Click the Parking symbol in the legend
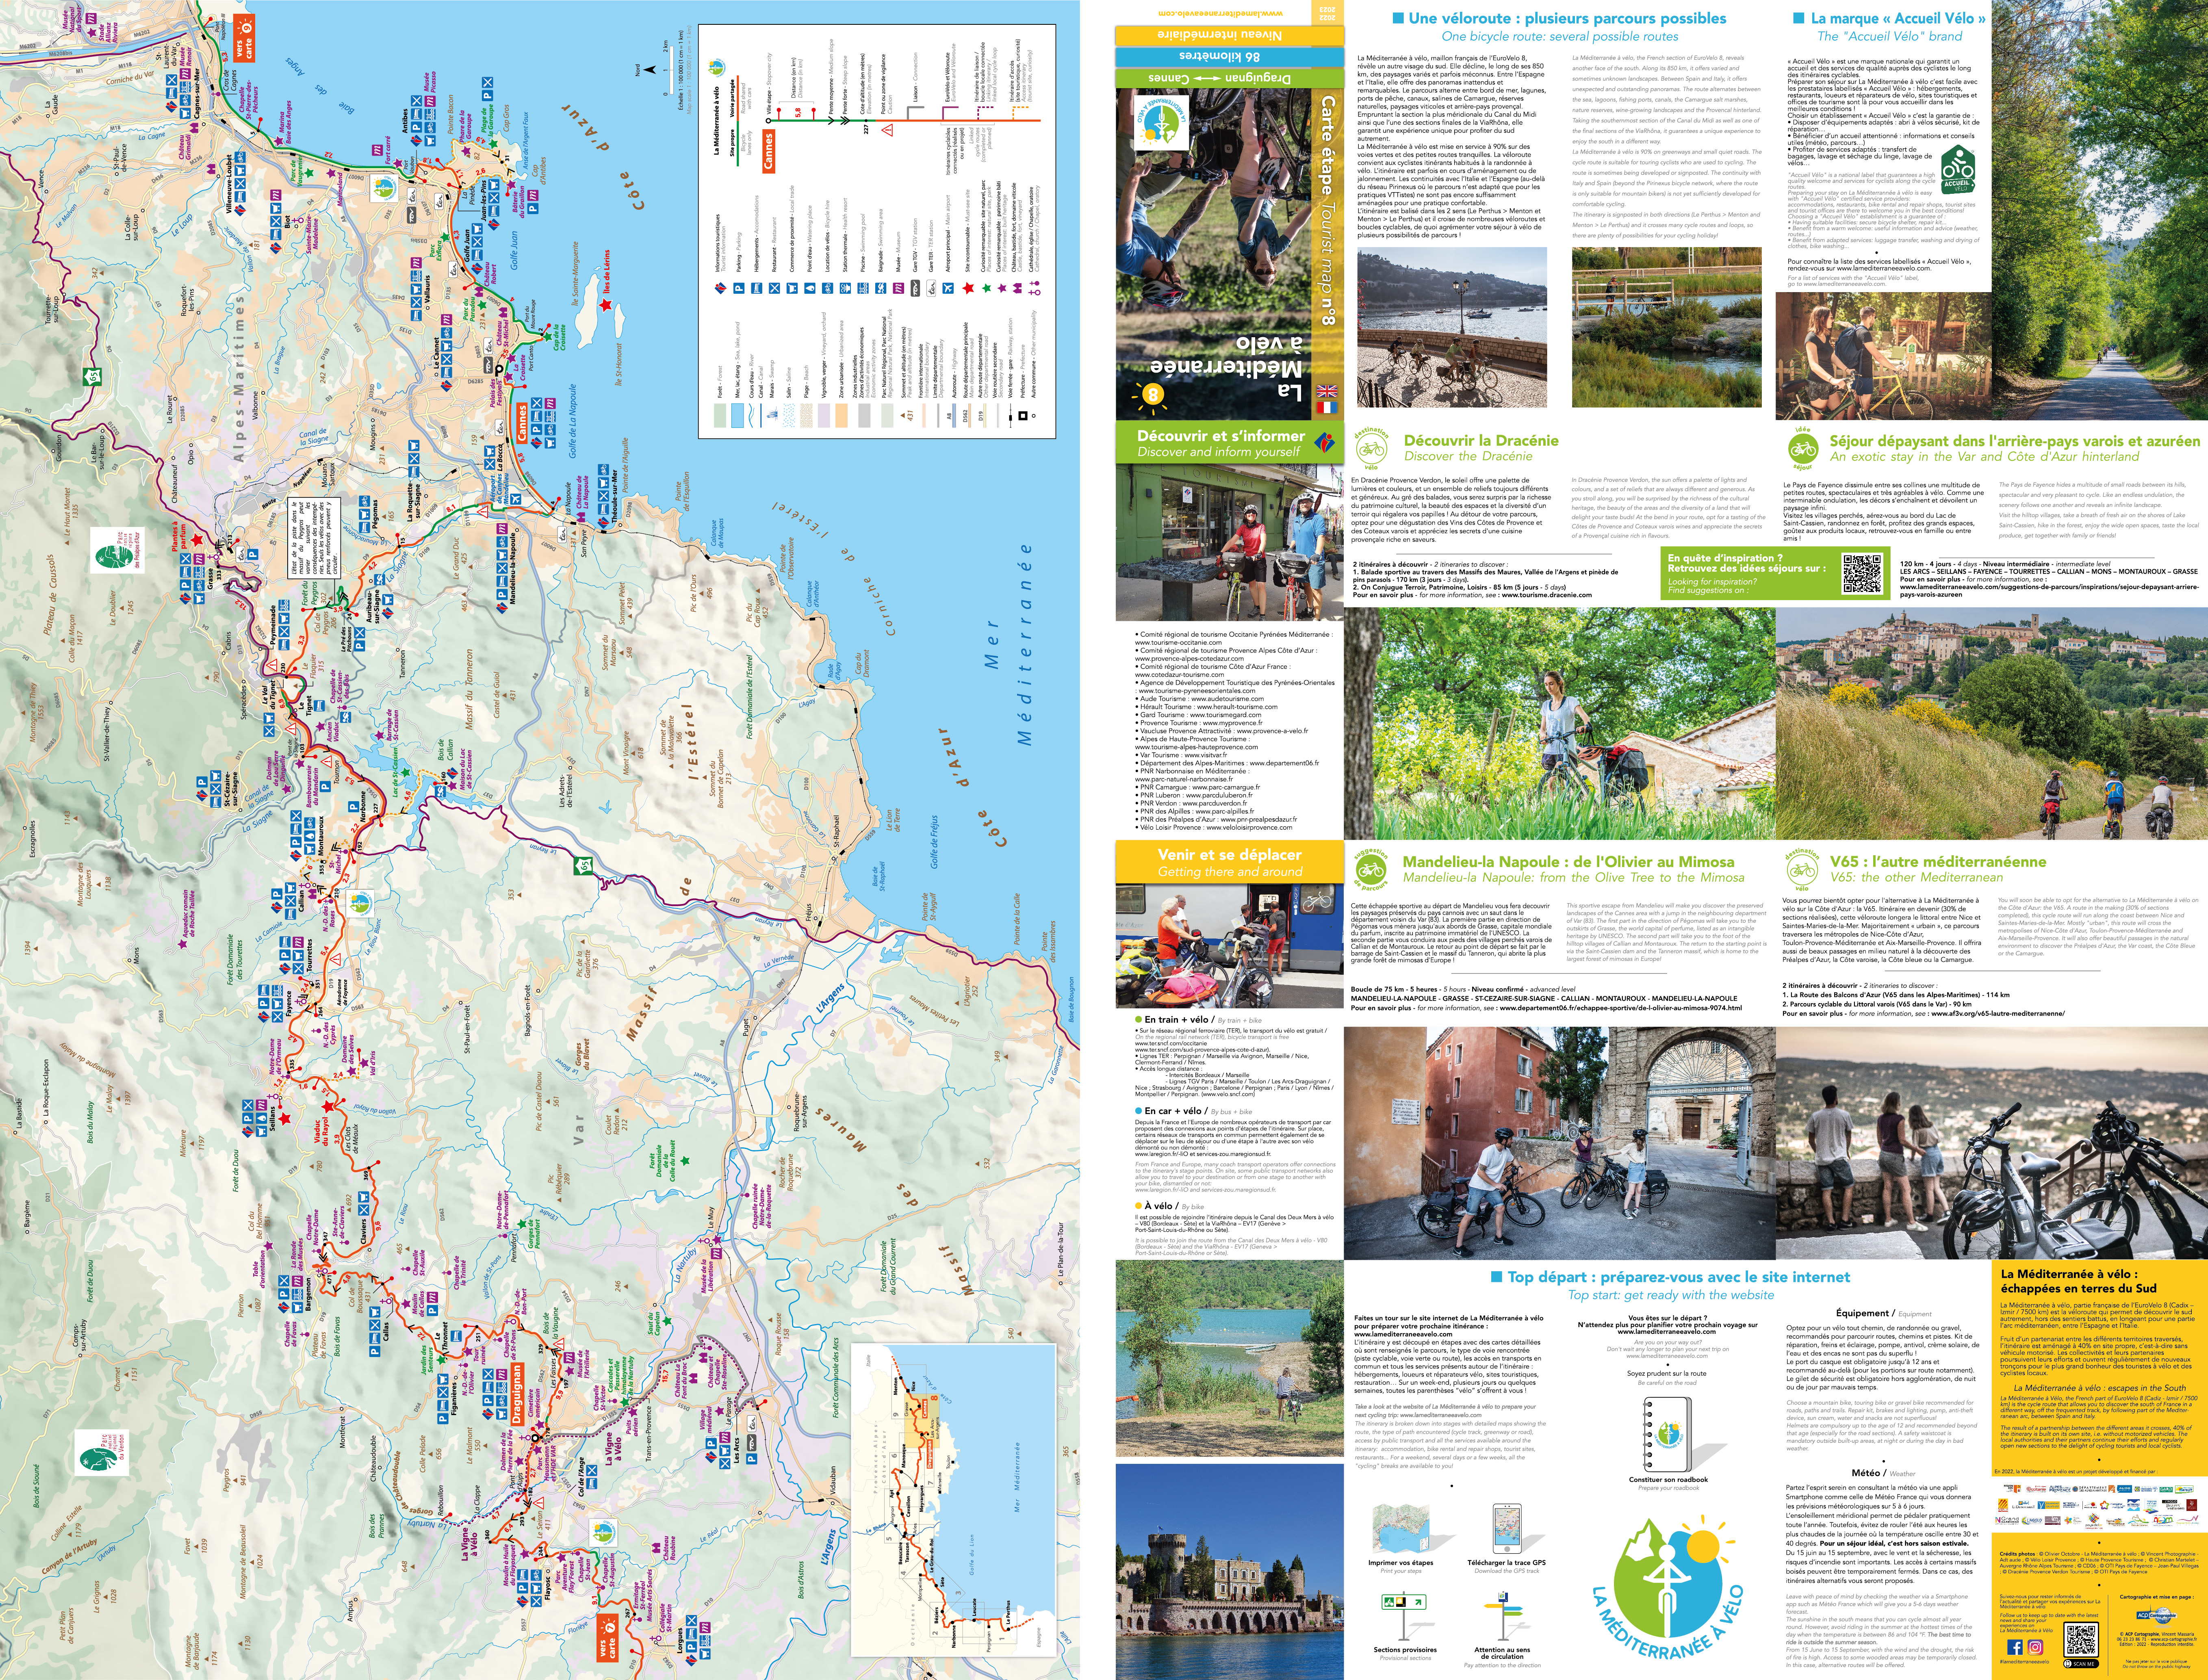 739,289
